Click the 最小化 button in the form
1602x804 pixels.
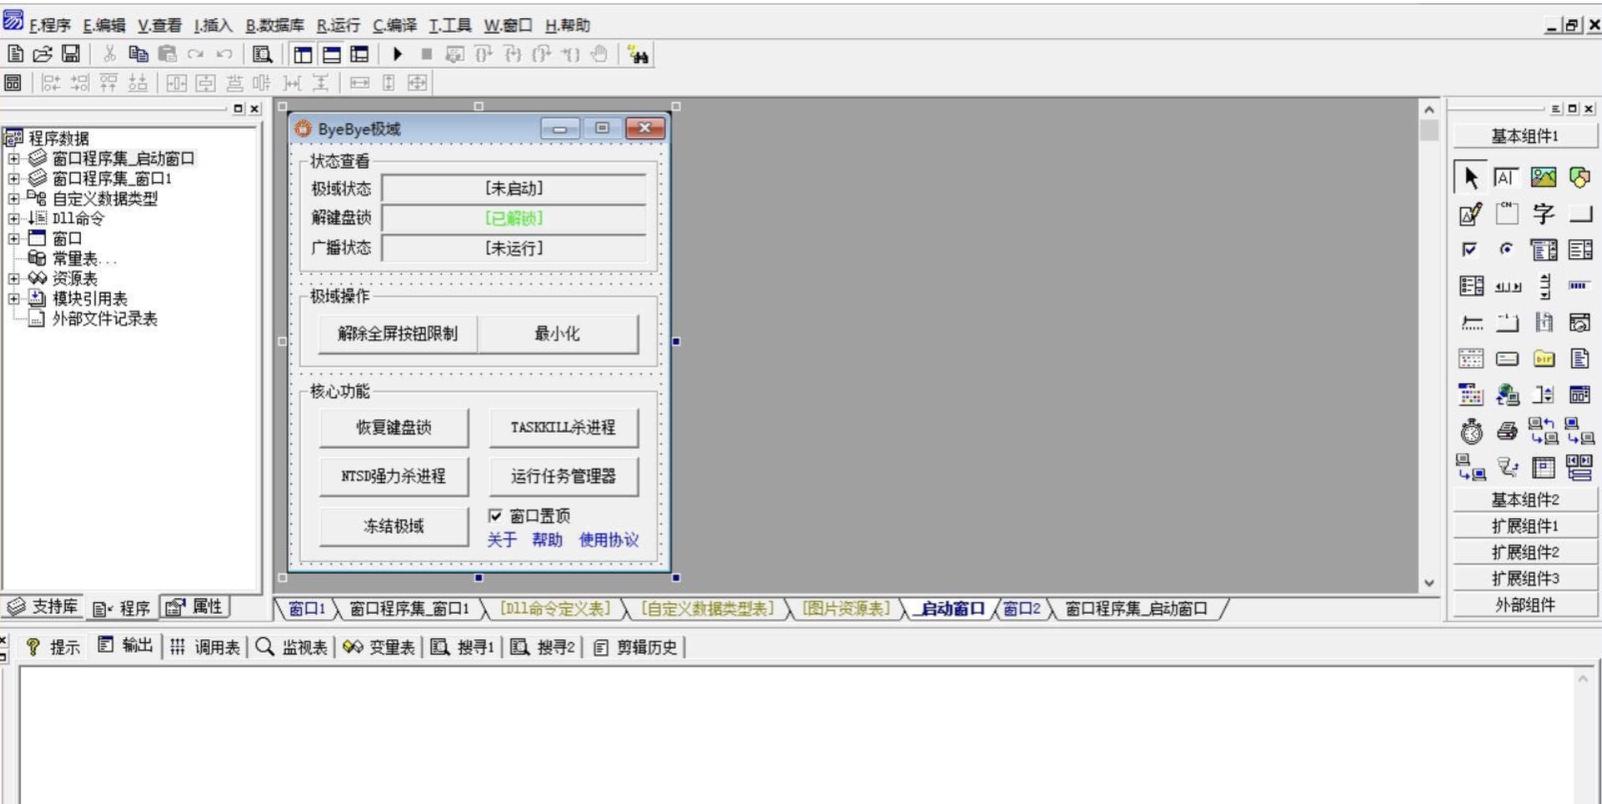coord(558,334)
